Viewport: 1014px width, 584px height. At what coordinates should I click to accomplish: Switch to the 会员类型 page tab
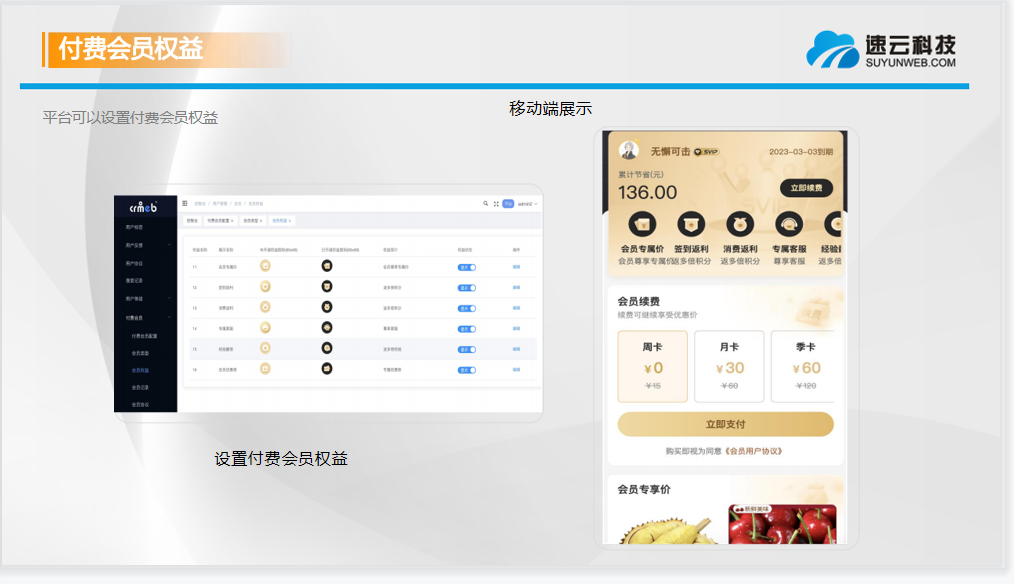click(253, 220)
